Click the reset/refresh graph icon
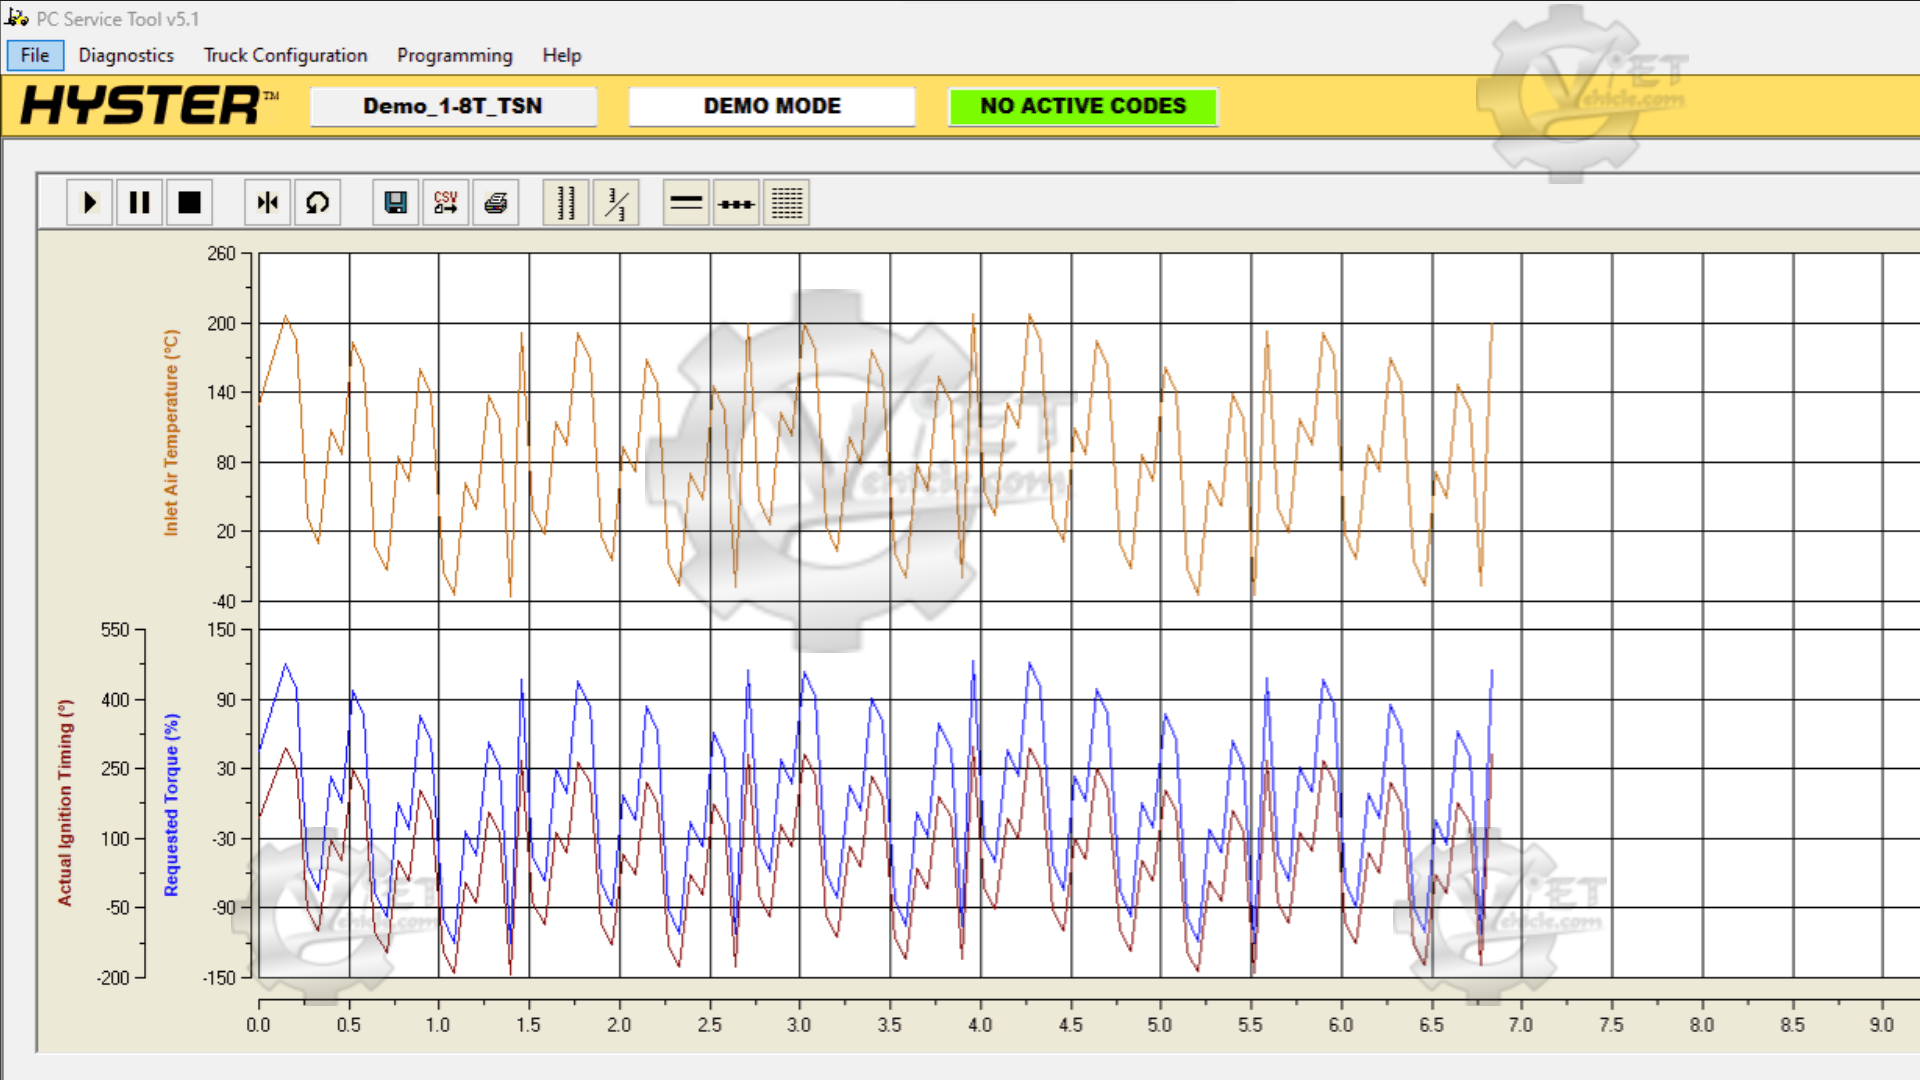Viewport: 1920px width, 1080px height. (x=317, y=203)
